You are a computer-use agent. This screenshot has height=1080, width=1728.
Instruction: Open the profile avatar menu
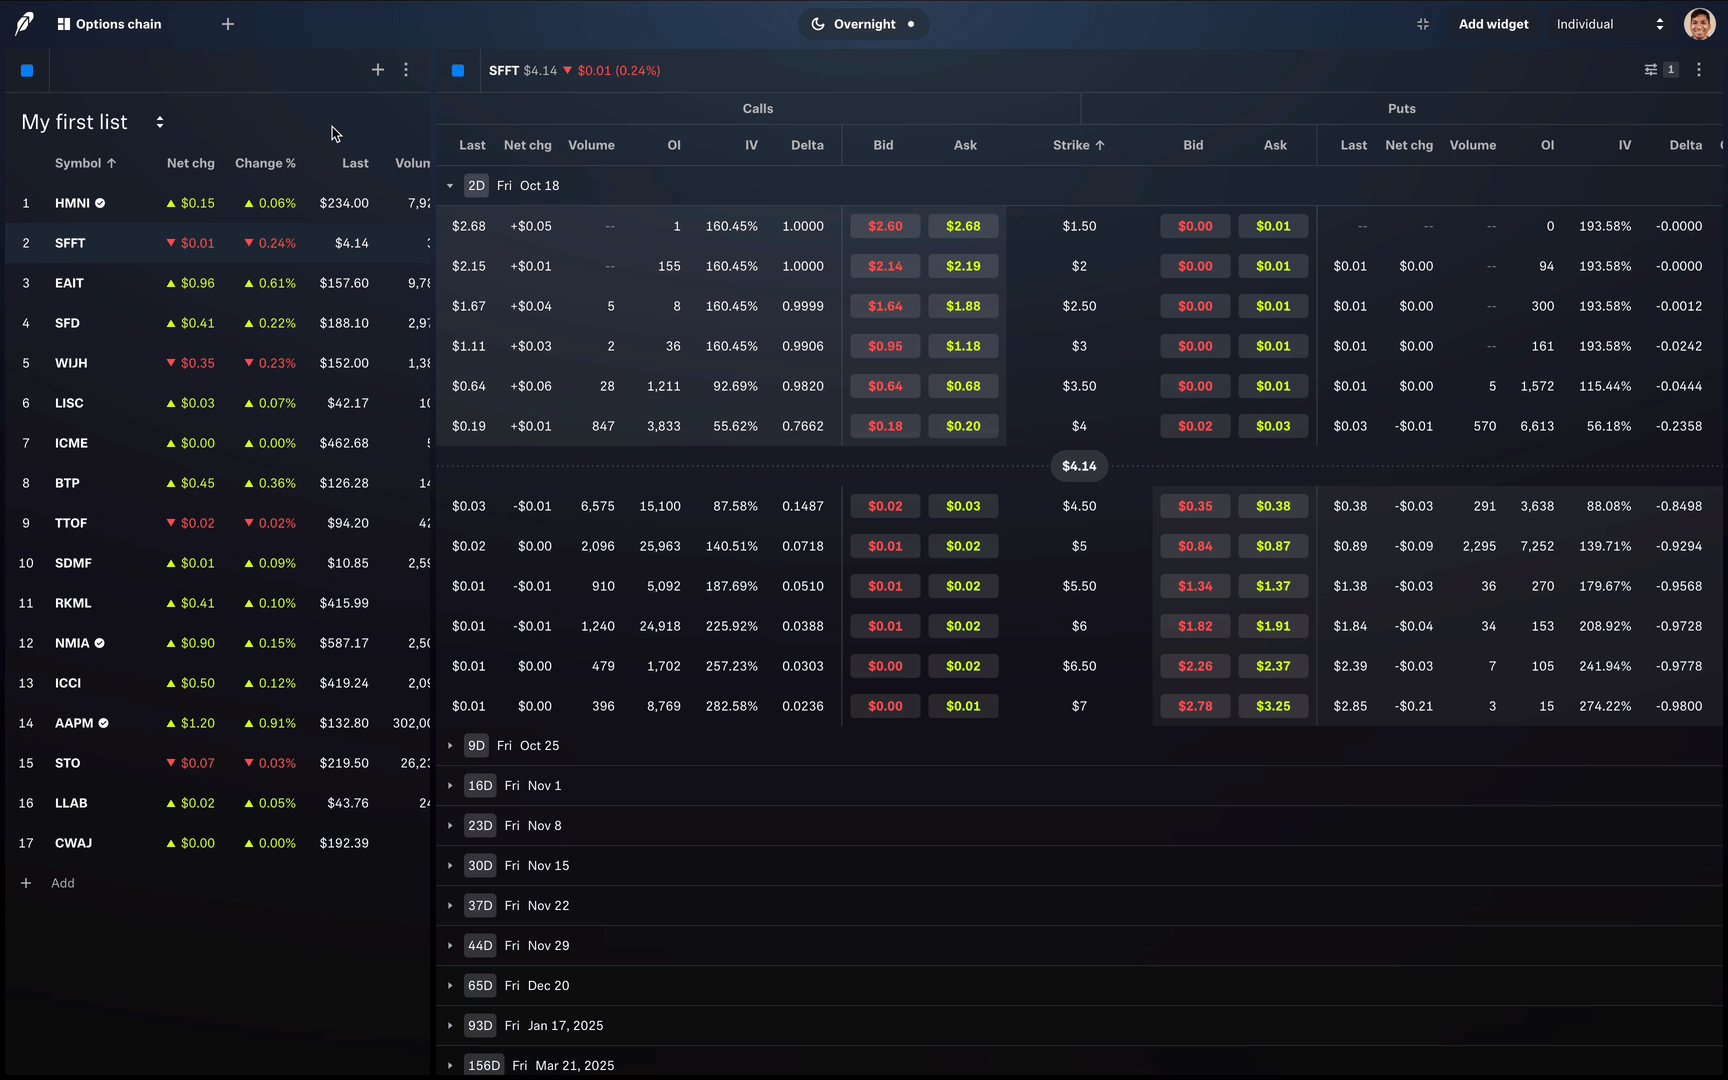(1699, 23)
